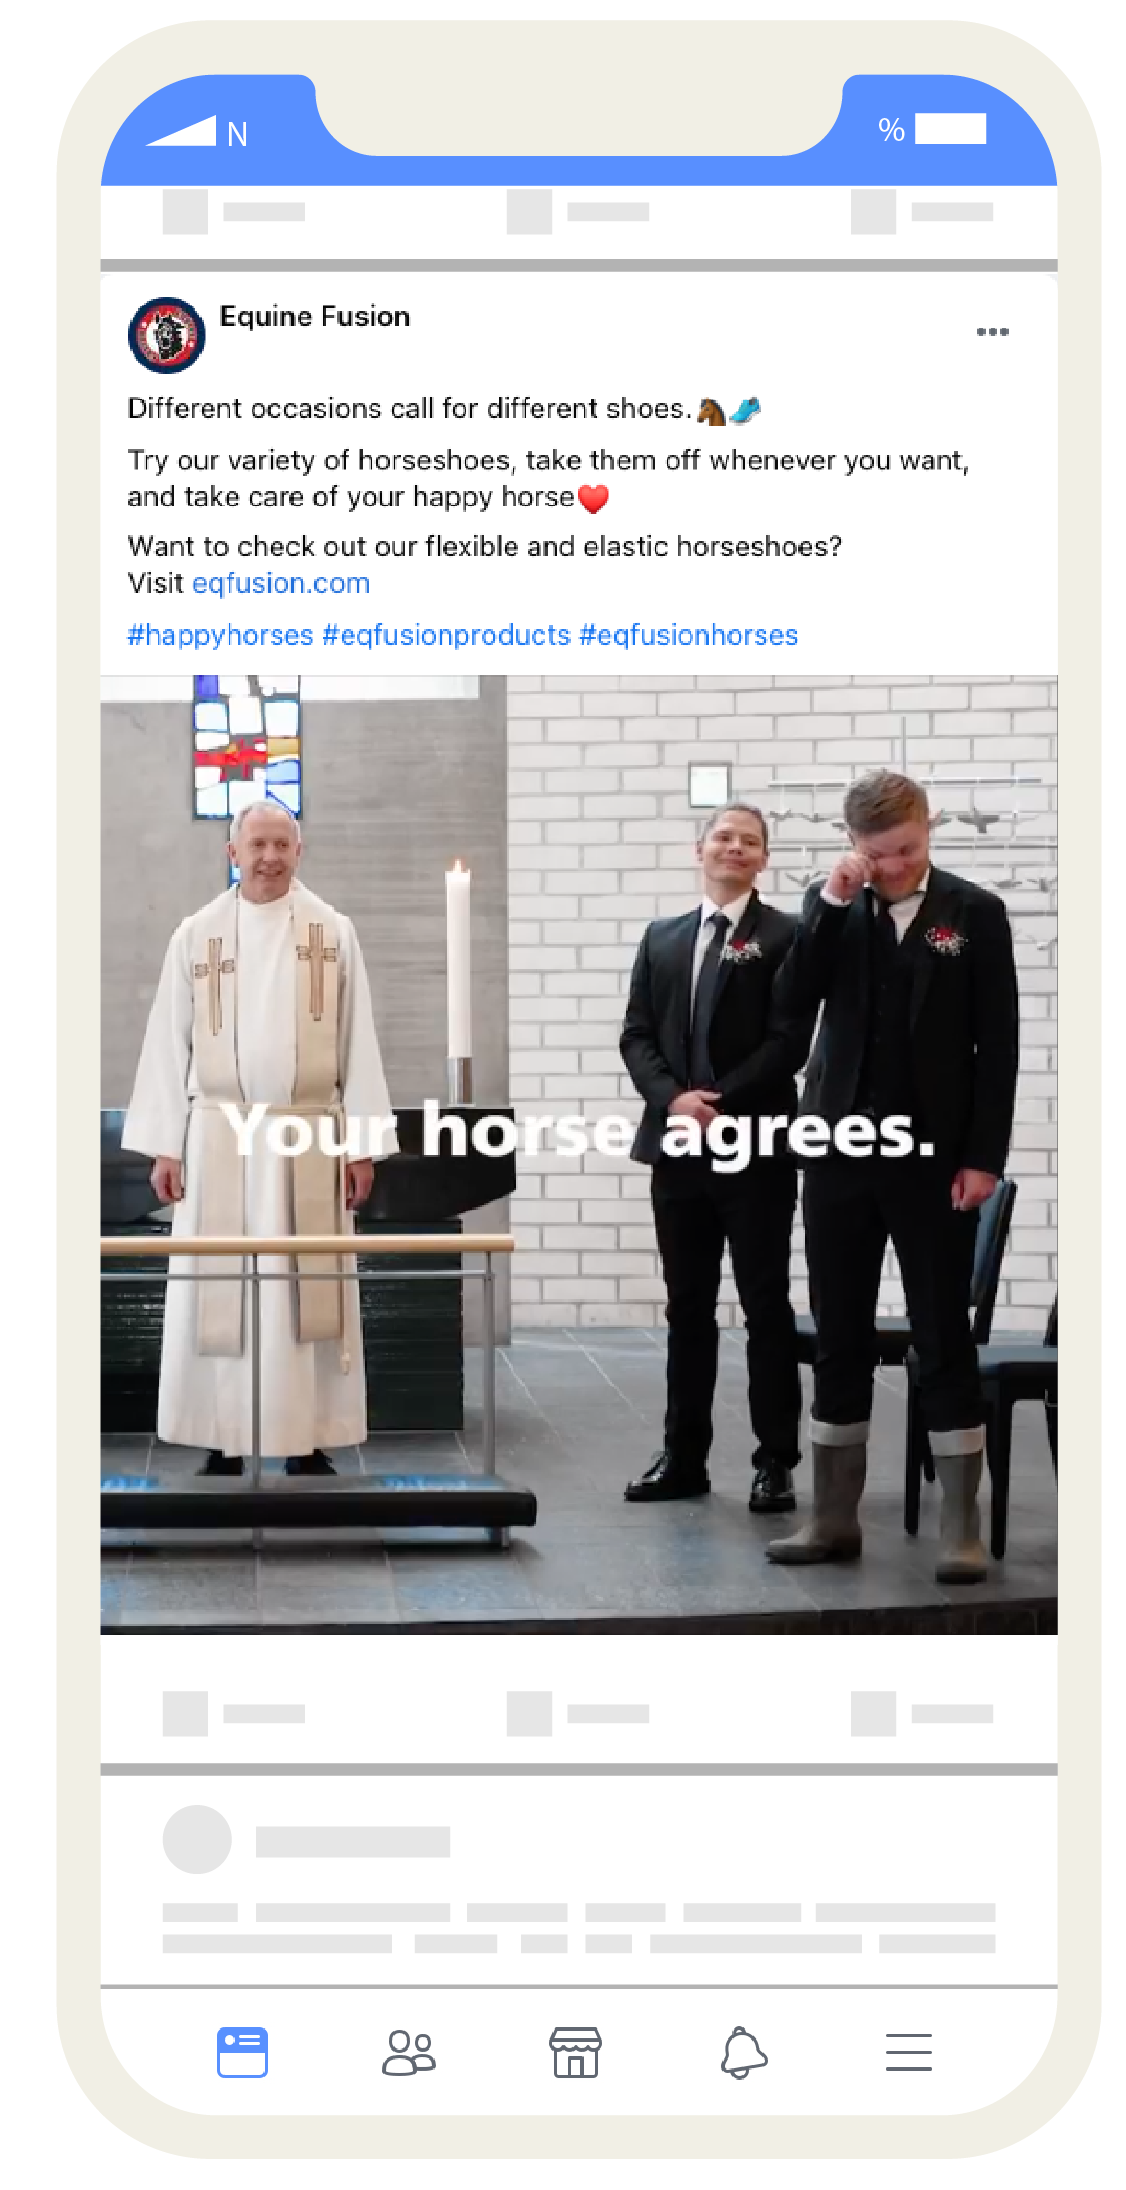
Task: Click the signal strength icon in status bar
Action: tap(181, 131)
